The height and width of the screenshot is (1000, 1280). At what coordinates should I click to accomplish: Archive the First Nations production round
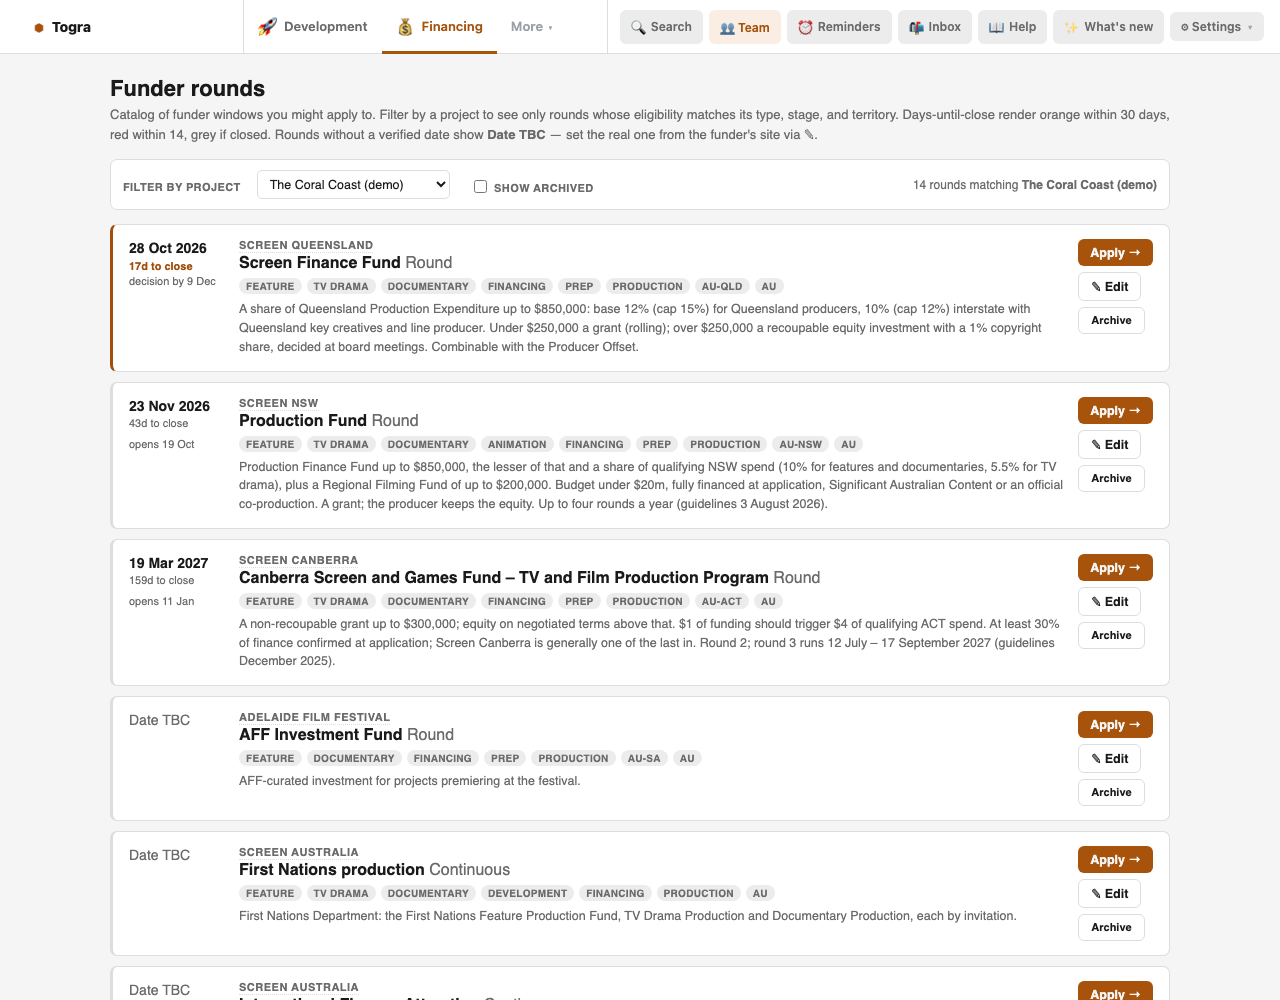click(1111, 927)
